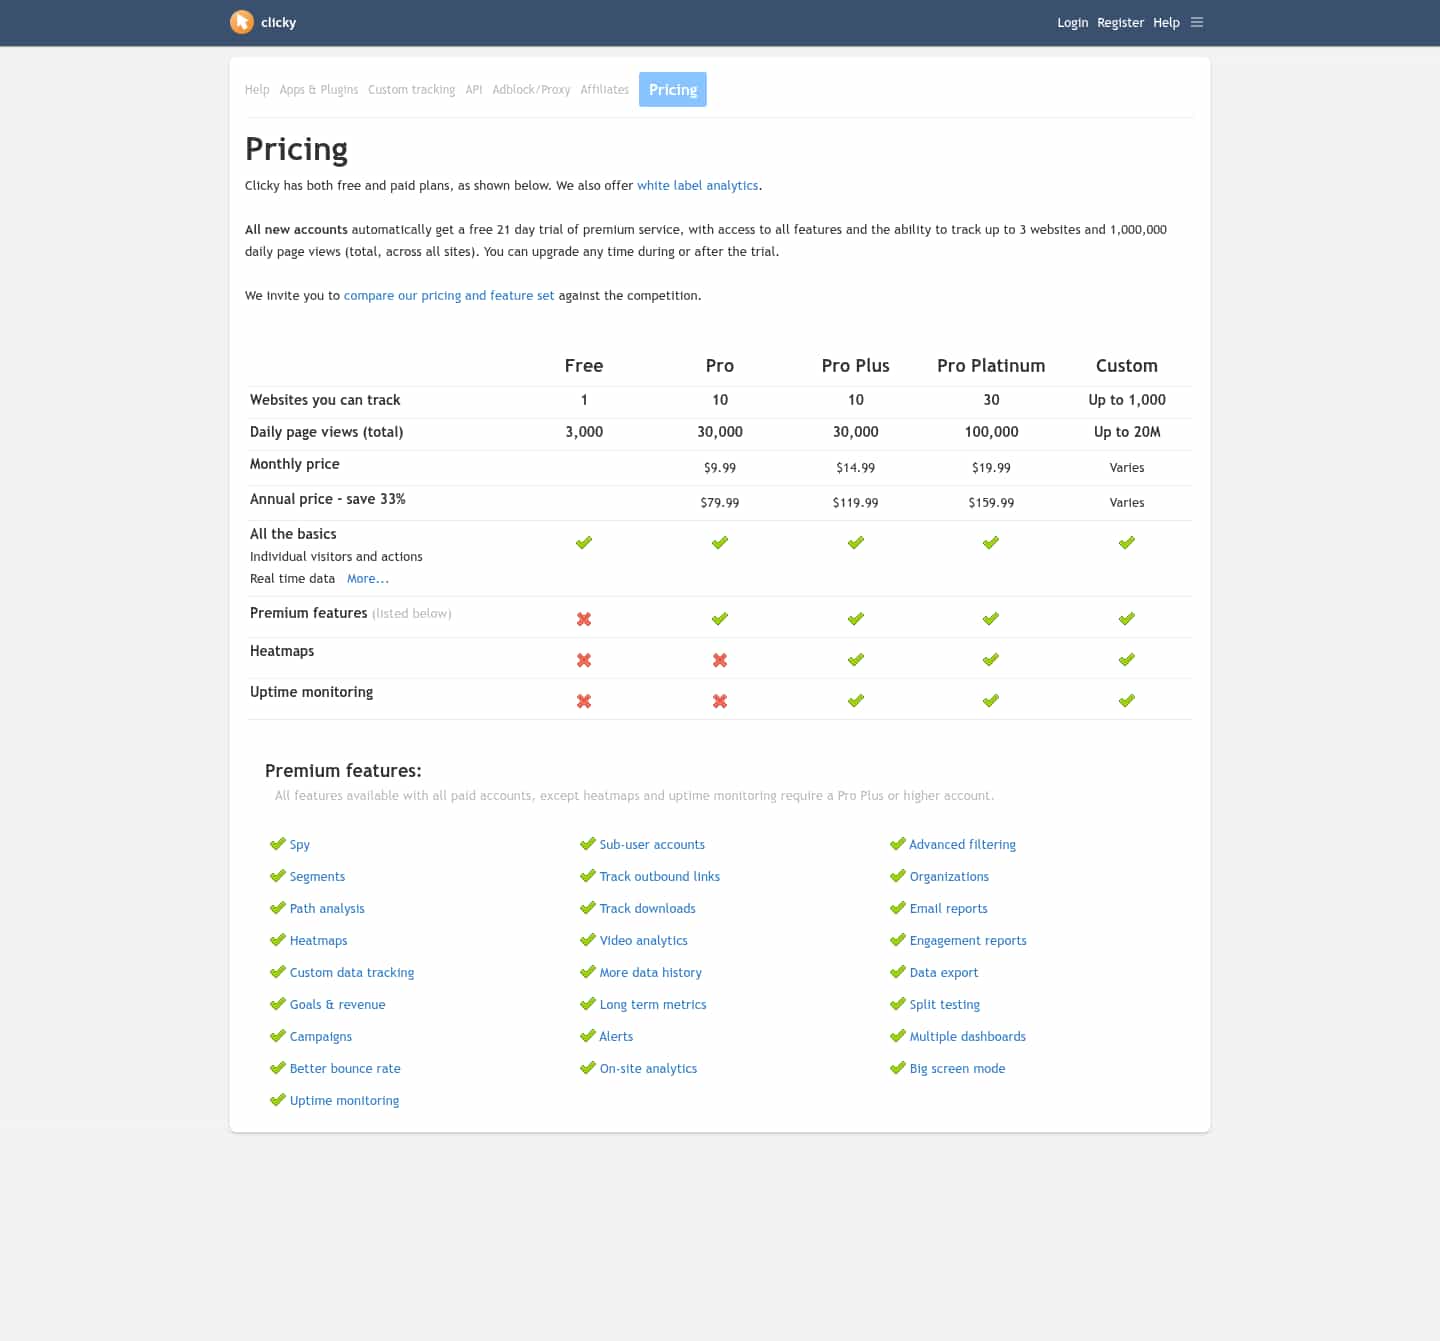1440x1341 pixels.
Task: Open the hamburger menu icon
Action: coord(1197,22)
